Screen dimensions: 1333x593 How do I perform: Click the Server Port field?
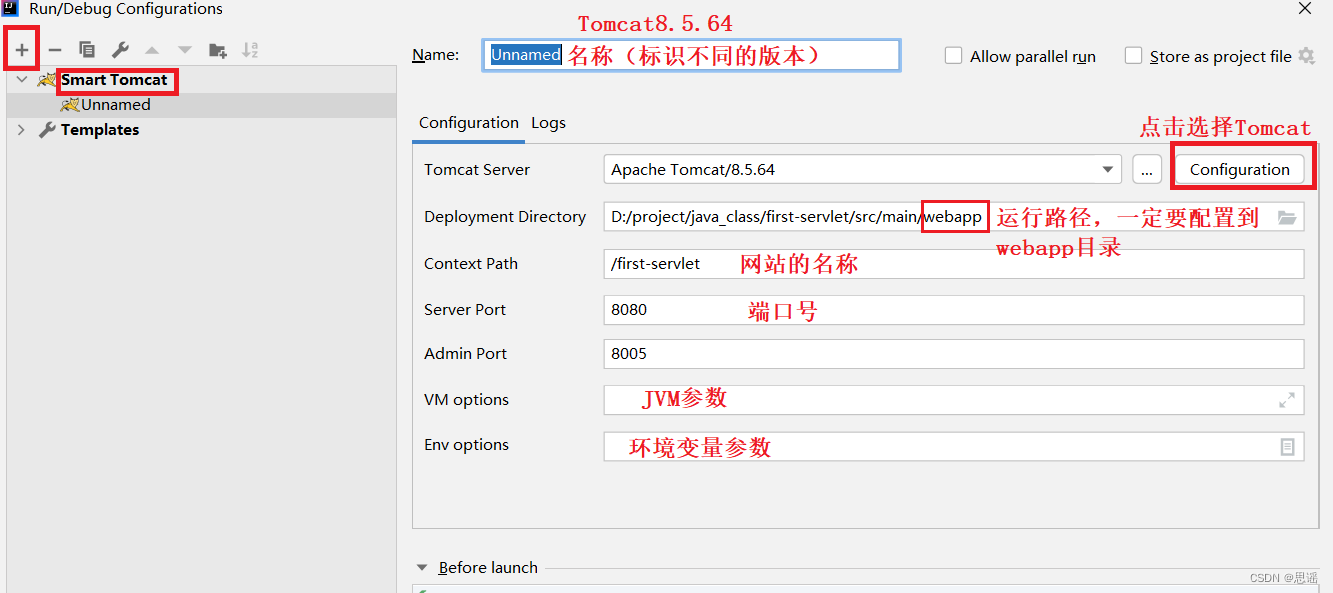coord(954,310)
